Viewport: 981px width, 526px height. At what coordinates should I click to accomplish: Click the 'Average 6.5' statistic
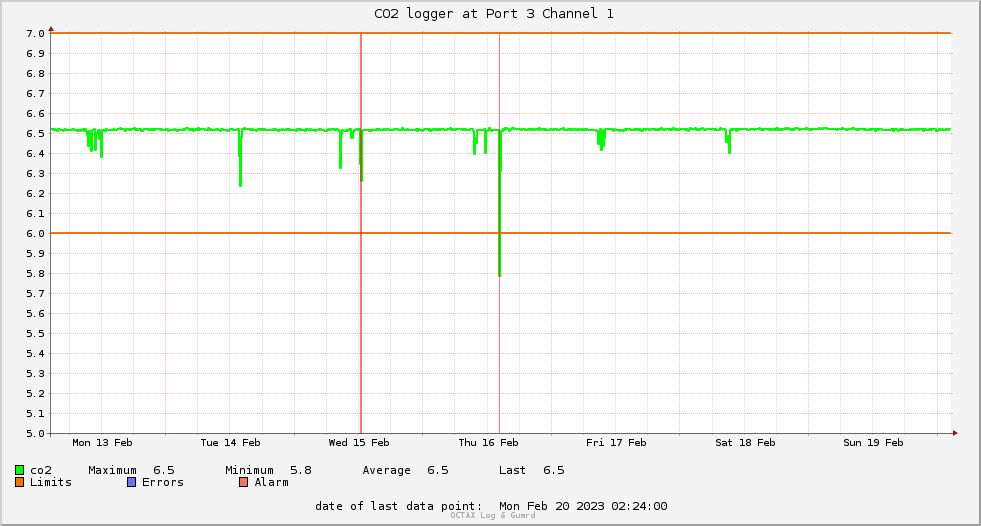[405, 470]
